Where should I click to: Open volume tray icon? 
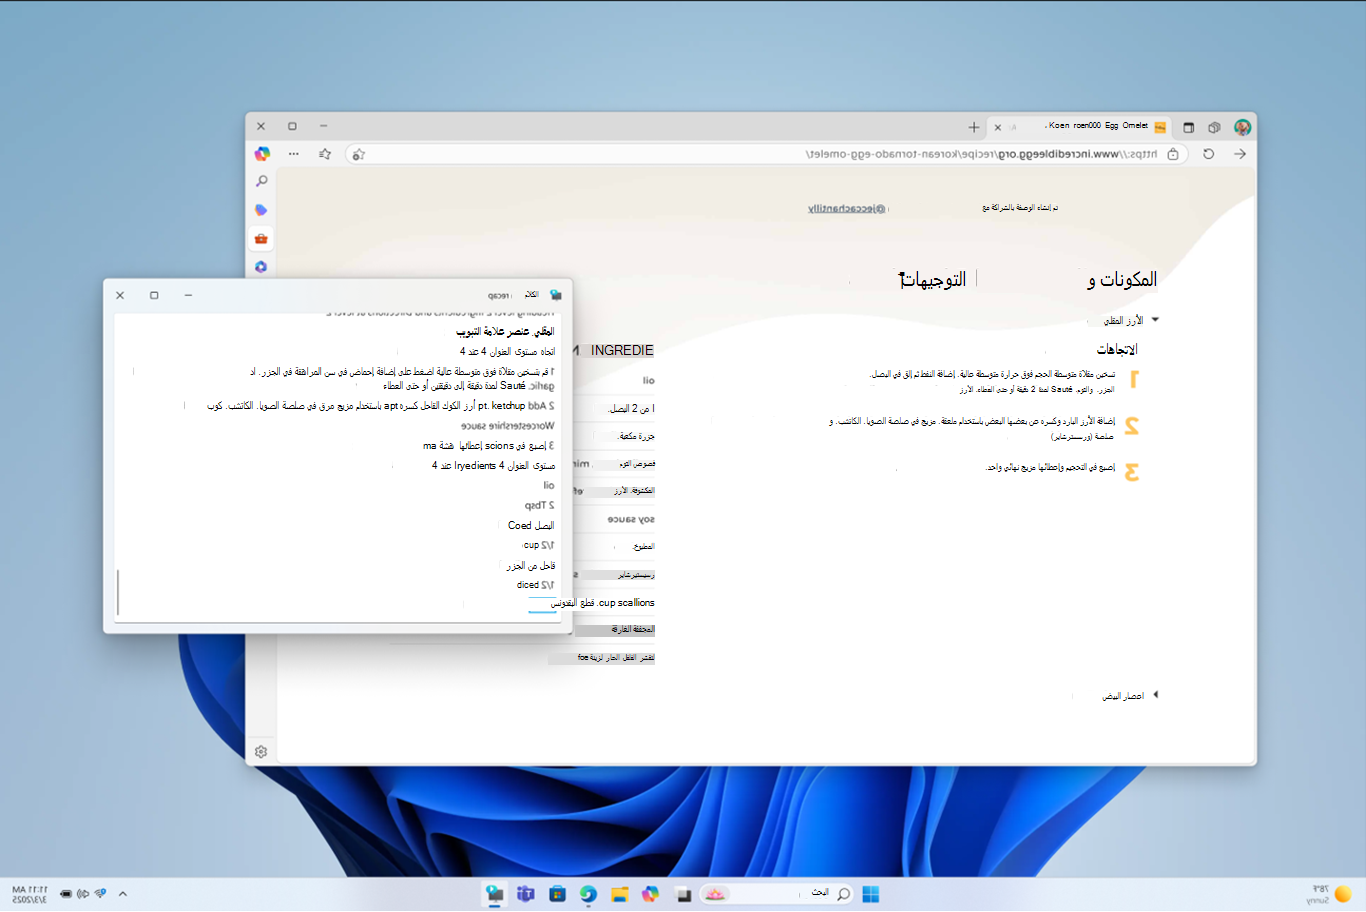click(83, 894)
